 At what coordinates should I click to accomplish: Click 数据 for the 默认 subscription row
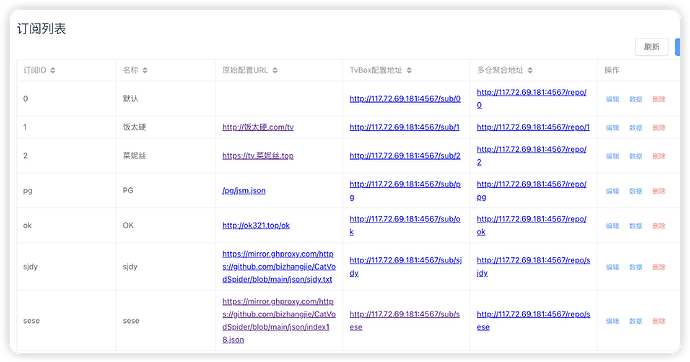click(635, 99)
